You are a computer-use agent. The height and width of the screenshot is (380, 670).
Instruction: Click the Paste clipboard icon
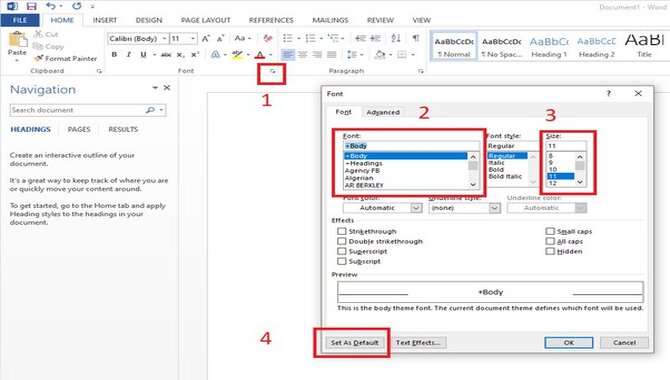click(17, 39)
